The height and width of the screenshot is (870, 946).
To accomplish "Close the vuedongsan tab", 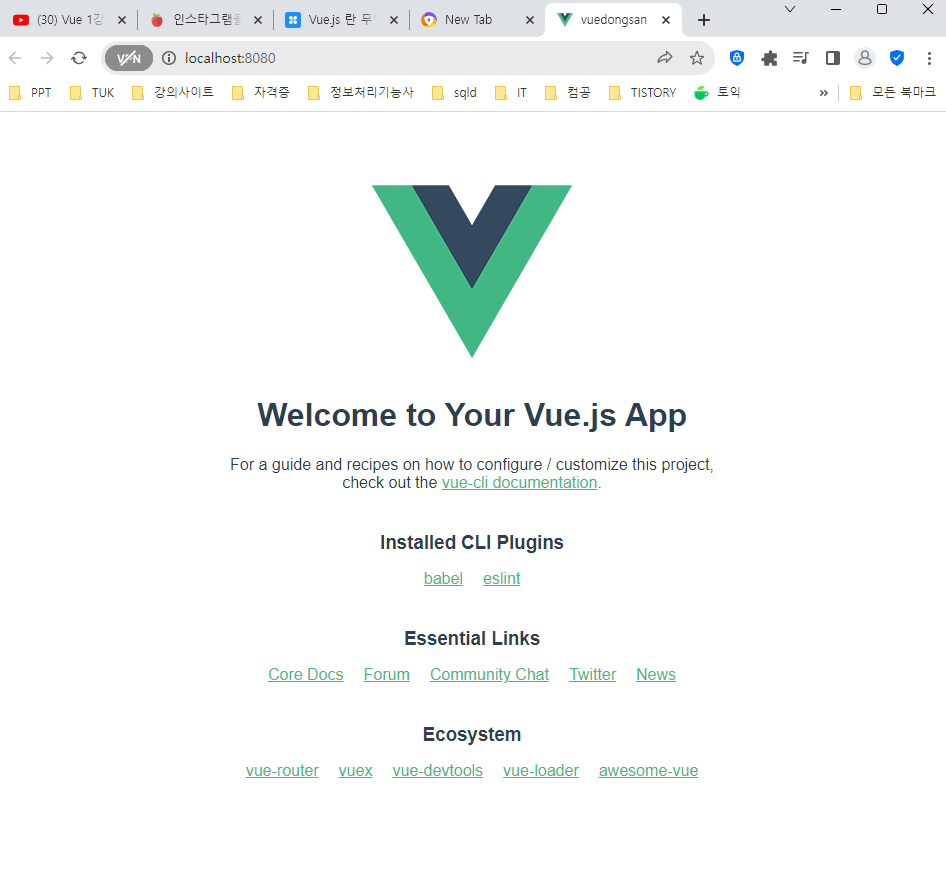I will [666, 20].
